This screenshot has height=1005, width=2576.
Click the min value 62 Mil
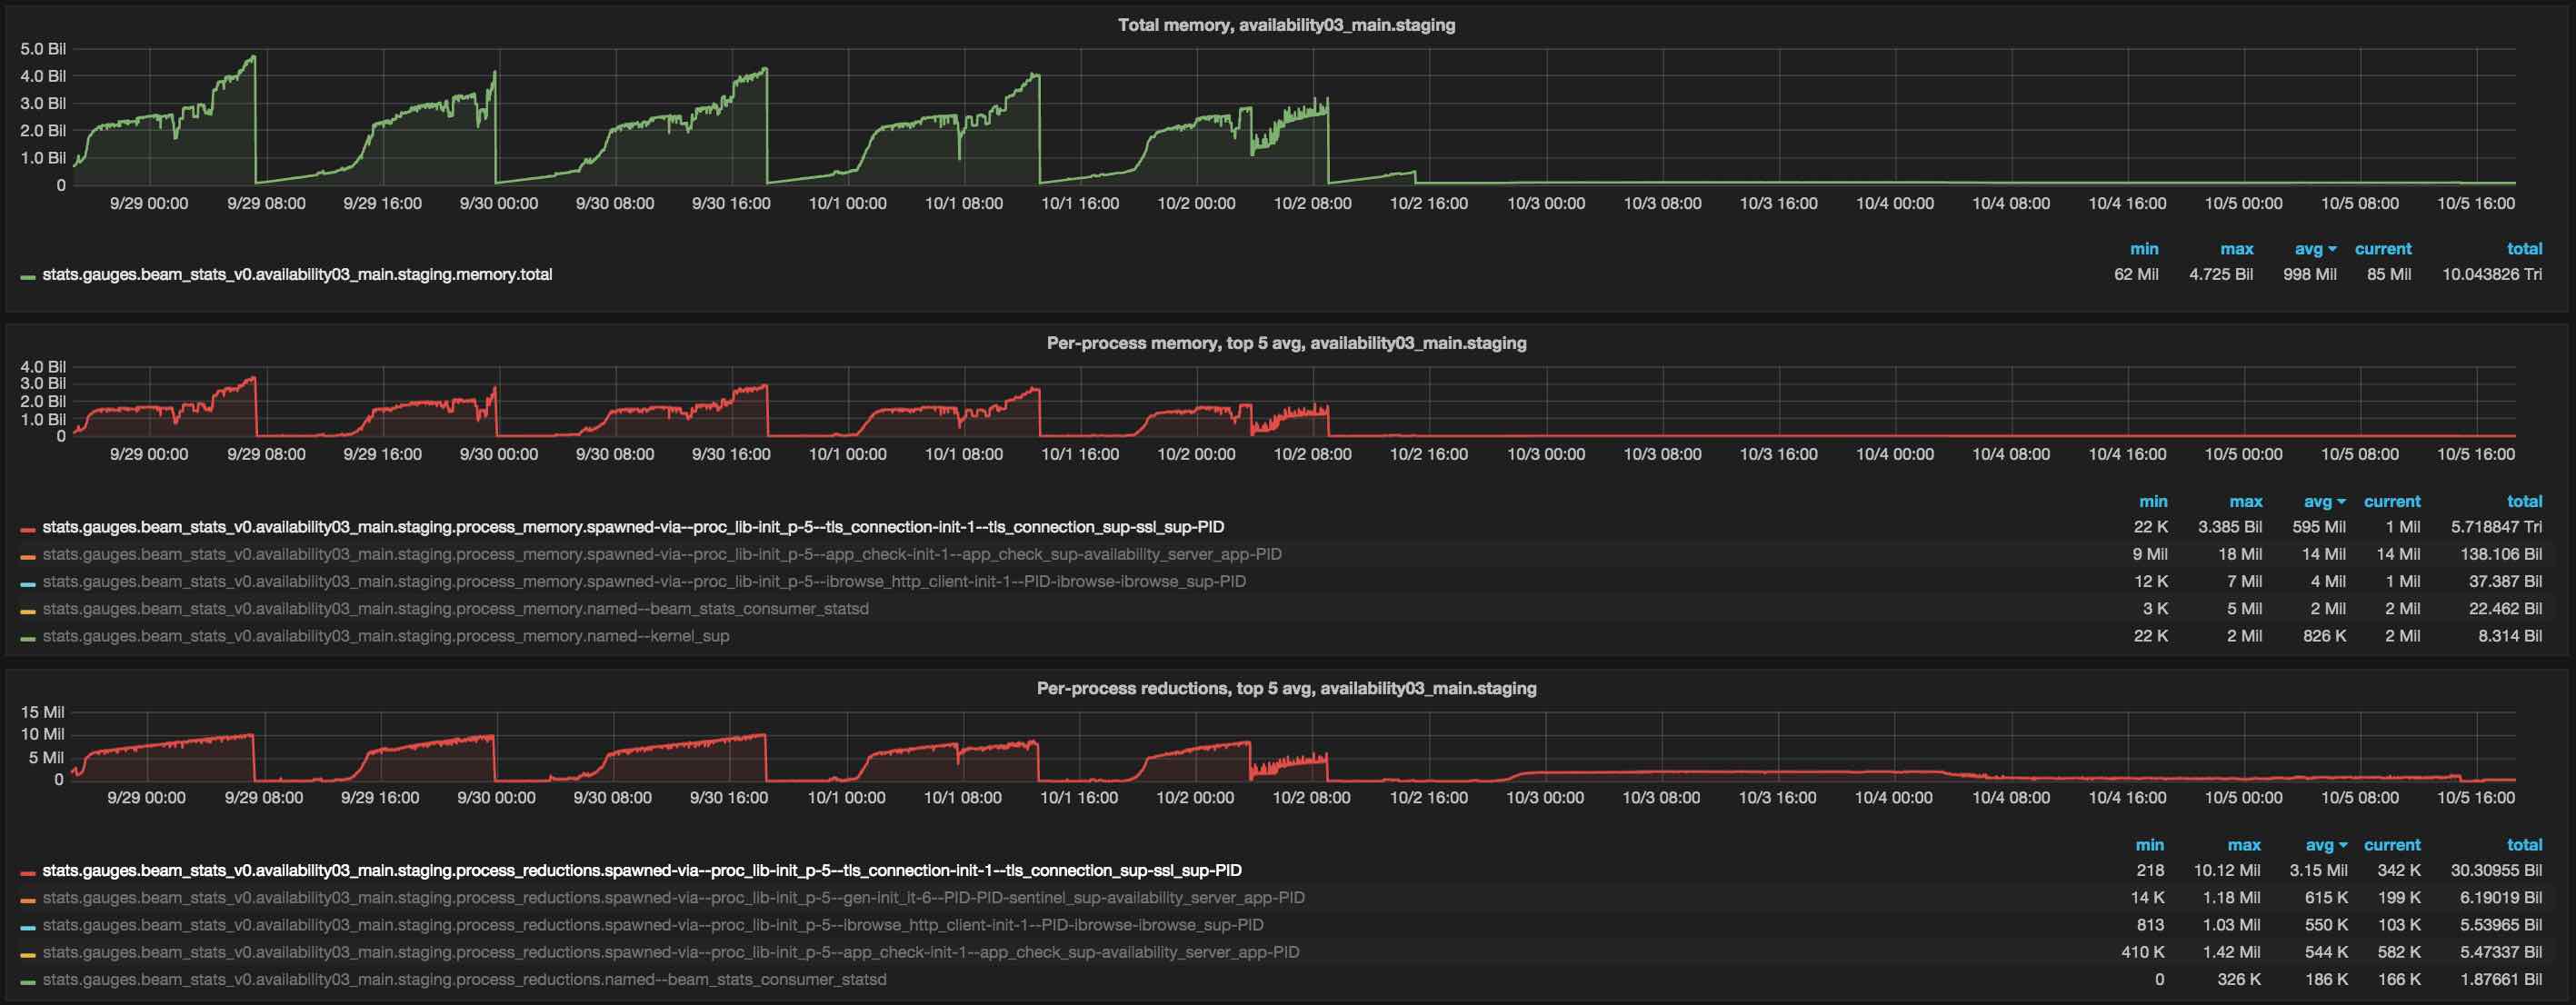click(x=2136, y=274)
